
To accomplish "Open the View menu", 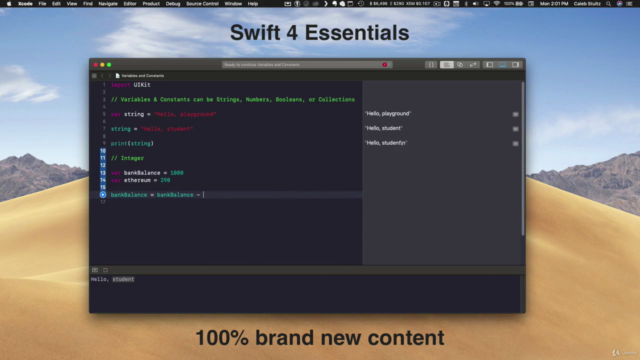I will click(x=72, y=4).
